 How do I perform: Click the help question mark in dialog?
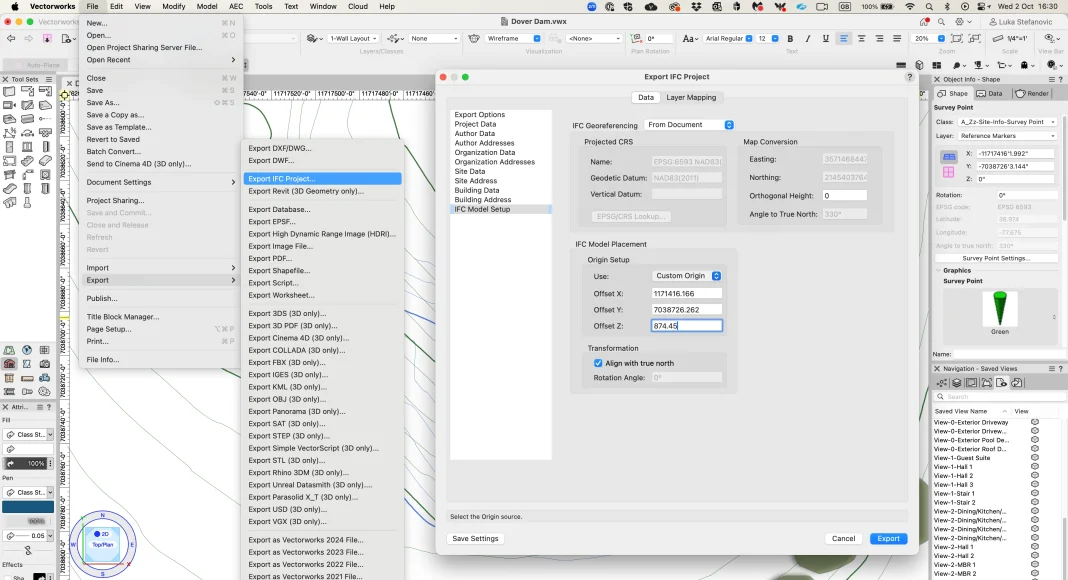point(909,77)
